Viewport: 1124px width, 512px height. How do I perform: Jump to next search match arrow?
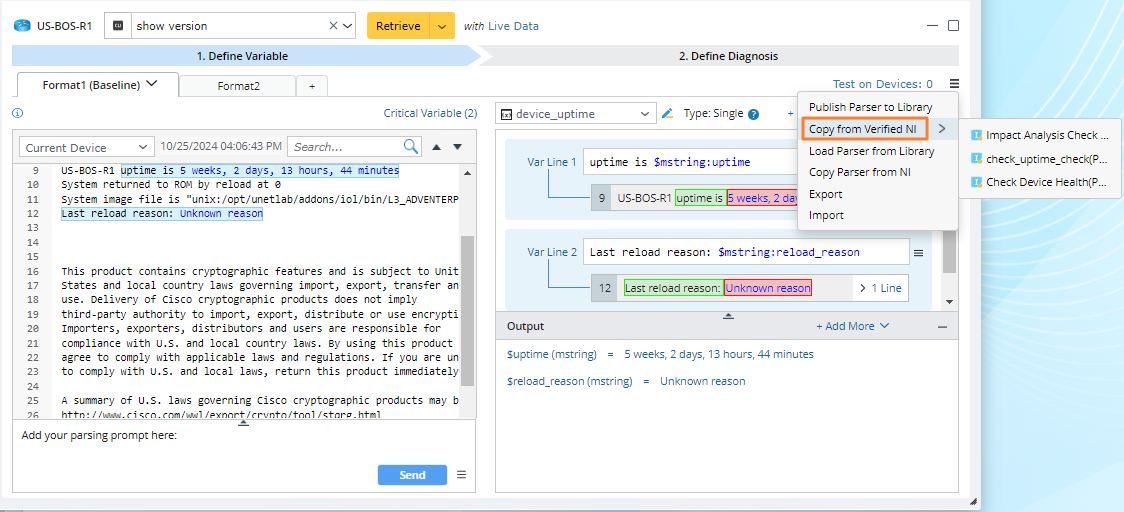coord(457,147)
